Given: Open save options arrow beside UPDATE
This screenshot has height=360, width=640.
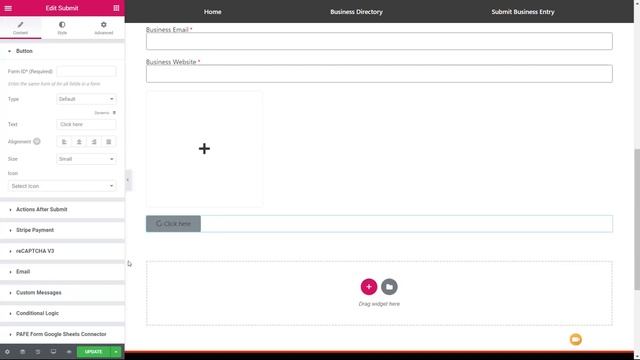Looking at the screenshot, I should [x=116, y=352].
